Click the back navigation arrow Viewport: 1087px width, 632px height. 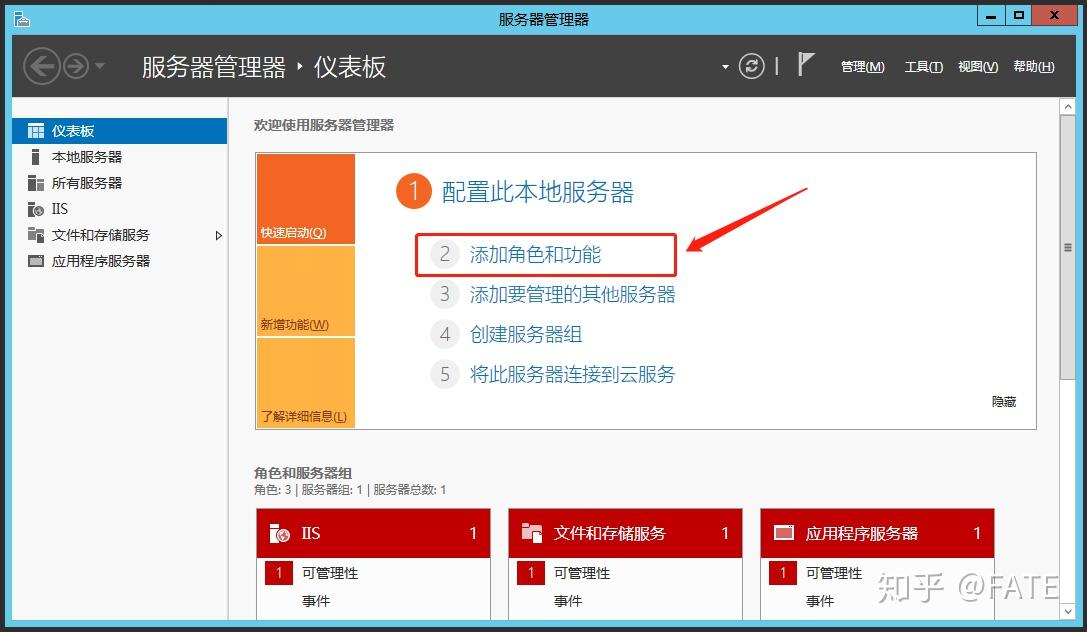pyautogui.click(x=41, y=65)
